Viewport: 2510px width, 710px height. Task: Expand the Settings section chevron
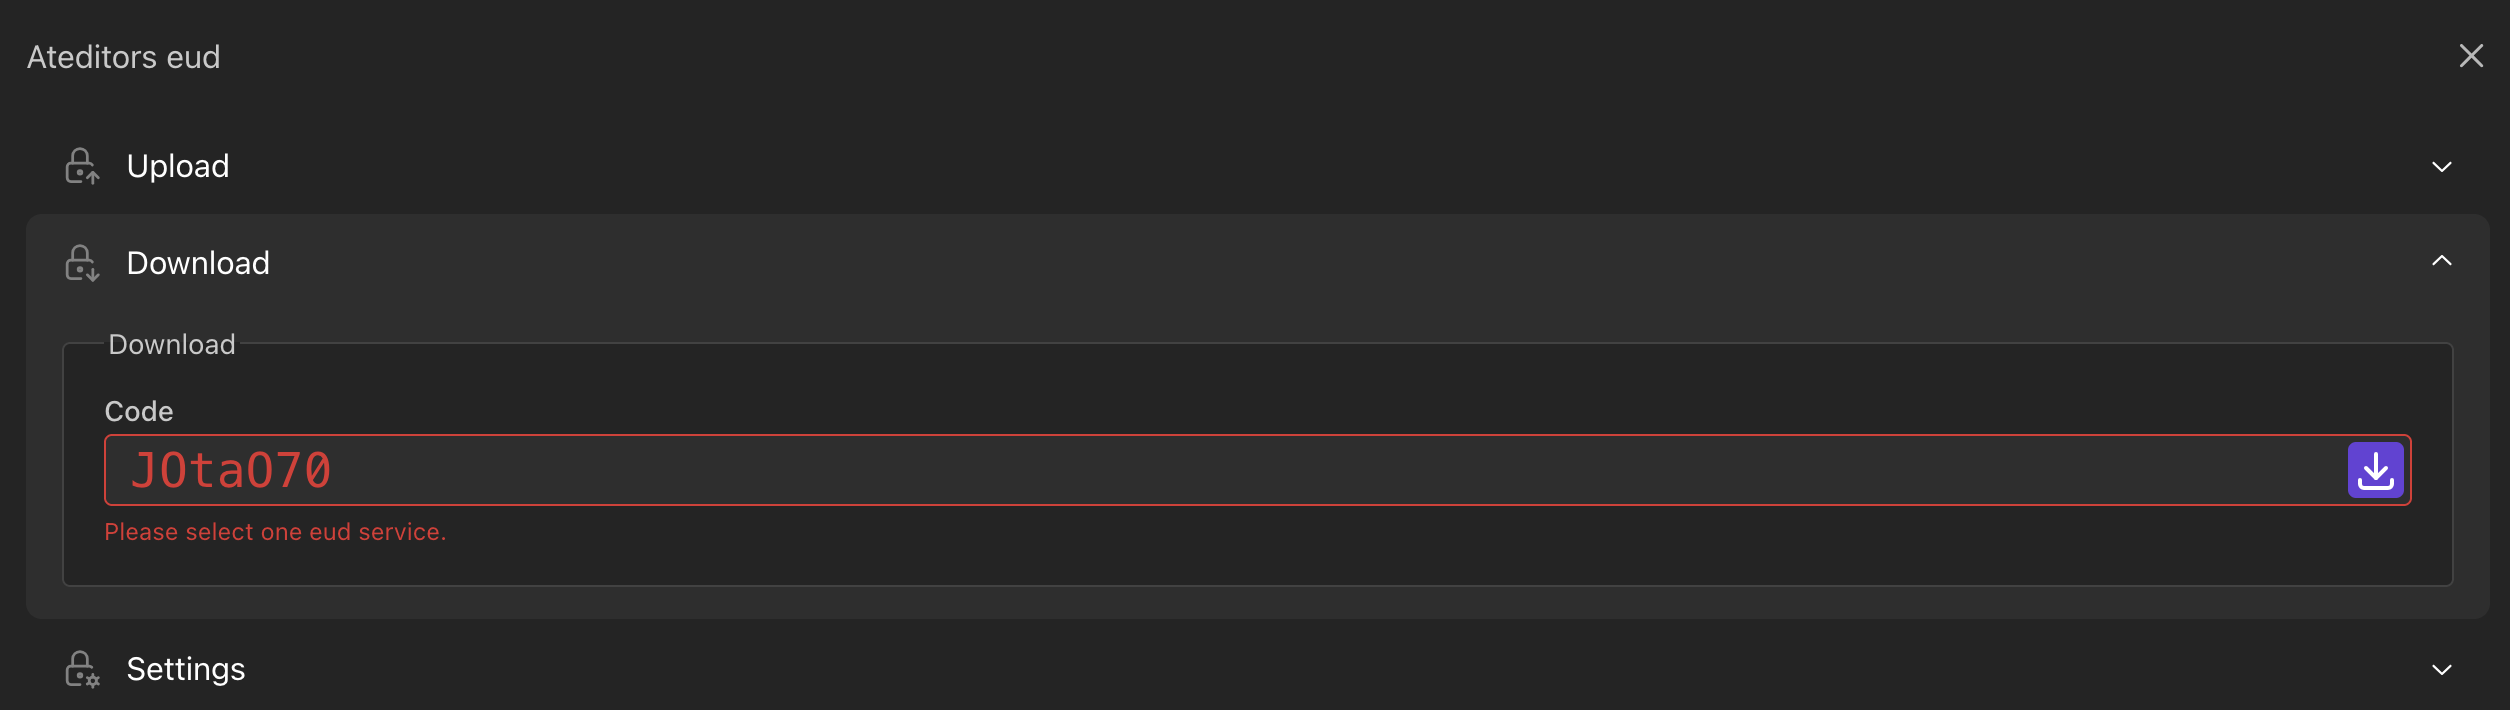[2441, 670]
